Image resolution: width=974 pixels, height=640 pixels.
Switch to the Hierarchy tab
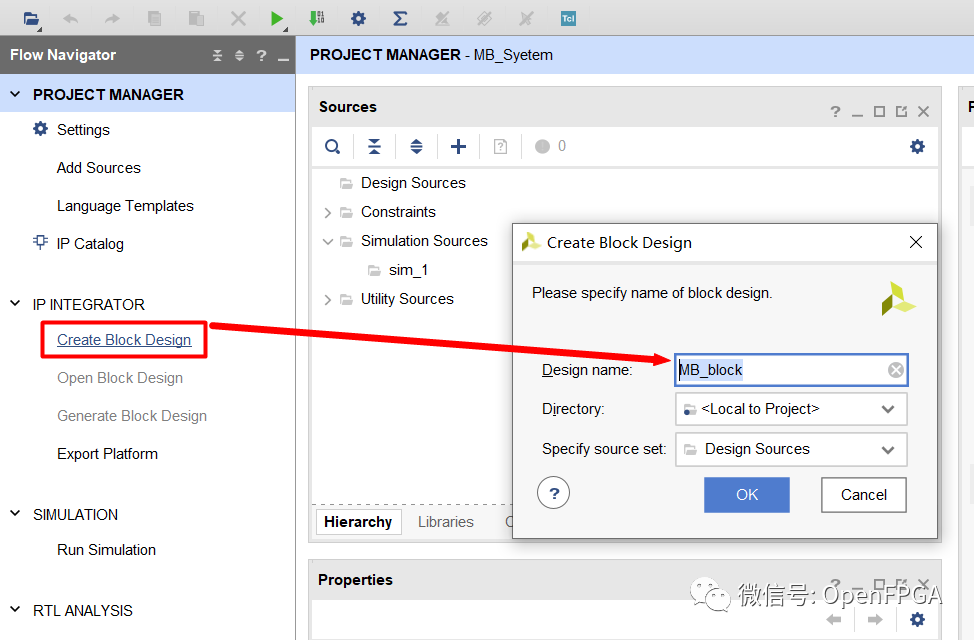358,522
